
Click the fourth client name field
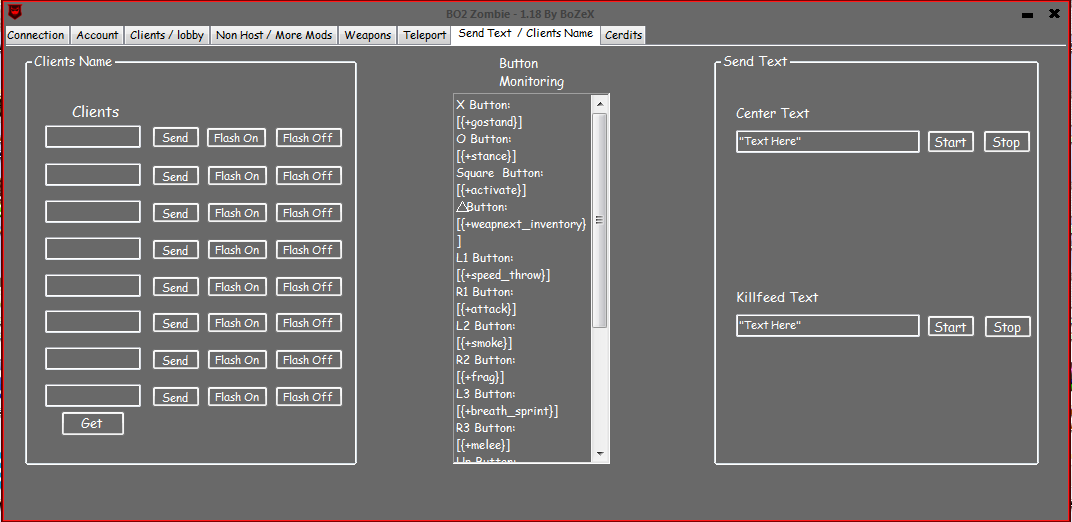point(93,248)
